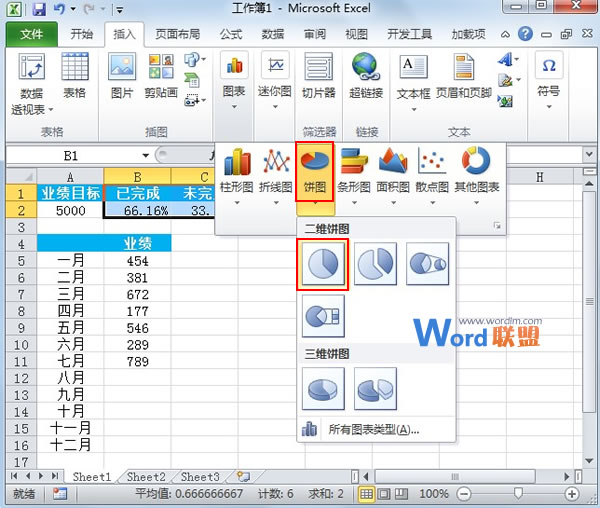Click the Header and Footer icon

(x=464, y=67)
